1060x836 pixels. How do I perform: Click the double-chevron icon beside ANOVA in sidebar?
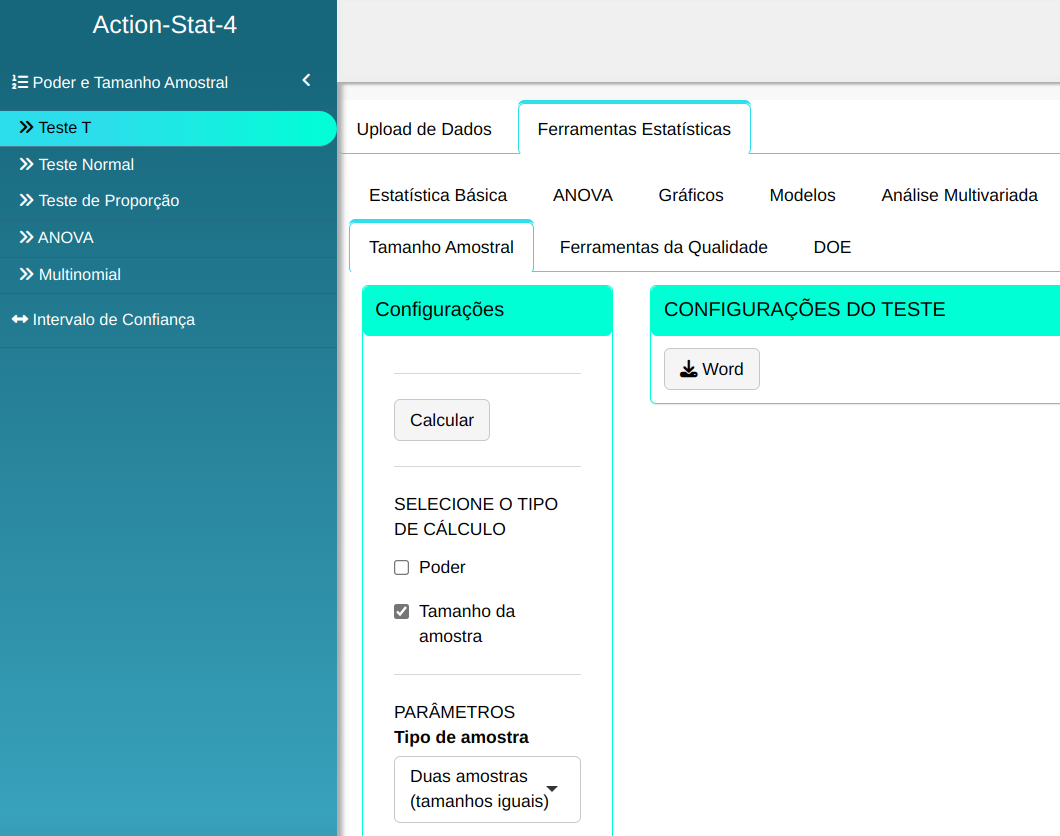[x=26, y=238]
